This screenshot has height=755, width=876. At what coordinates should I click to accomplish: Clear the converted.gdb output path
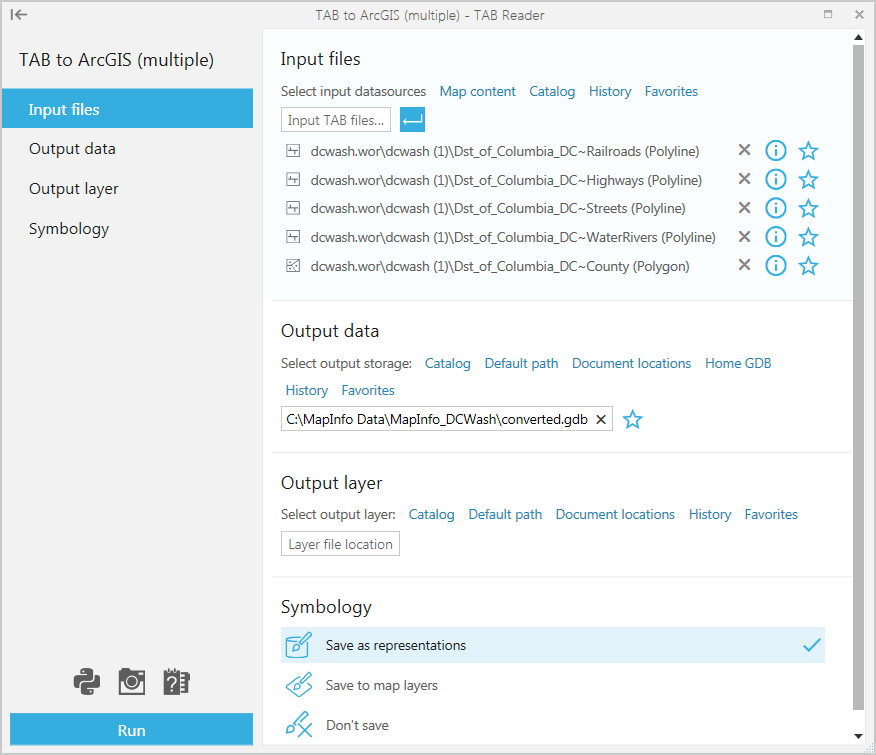point(601,420)
